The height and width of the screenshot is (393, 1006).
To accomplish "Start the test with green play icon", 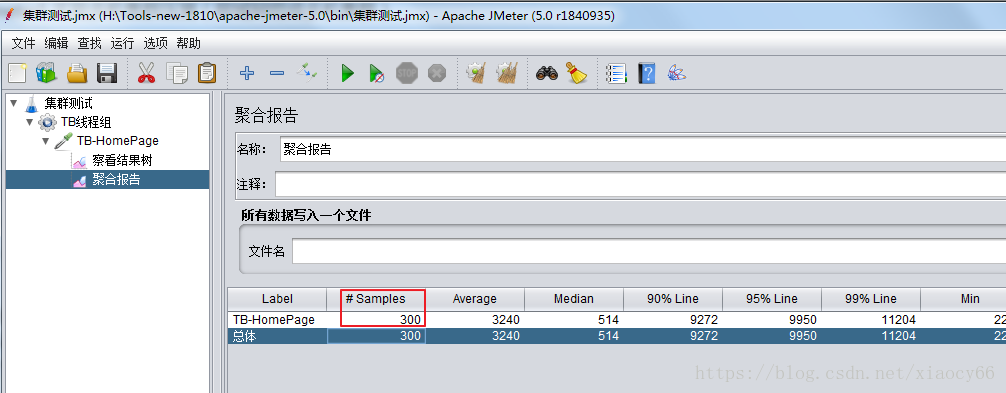I will pyautogui.click(x=348, y=73).
